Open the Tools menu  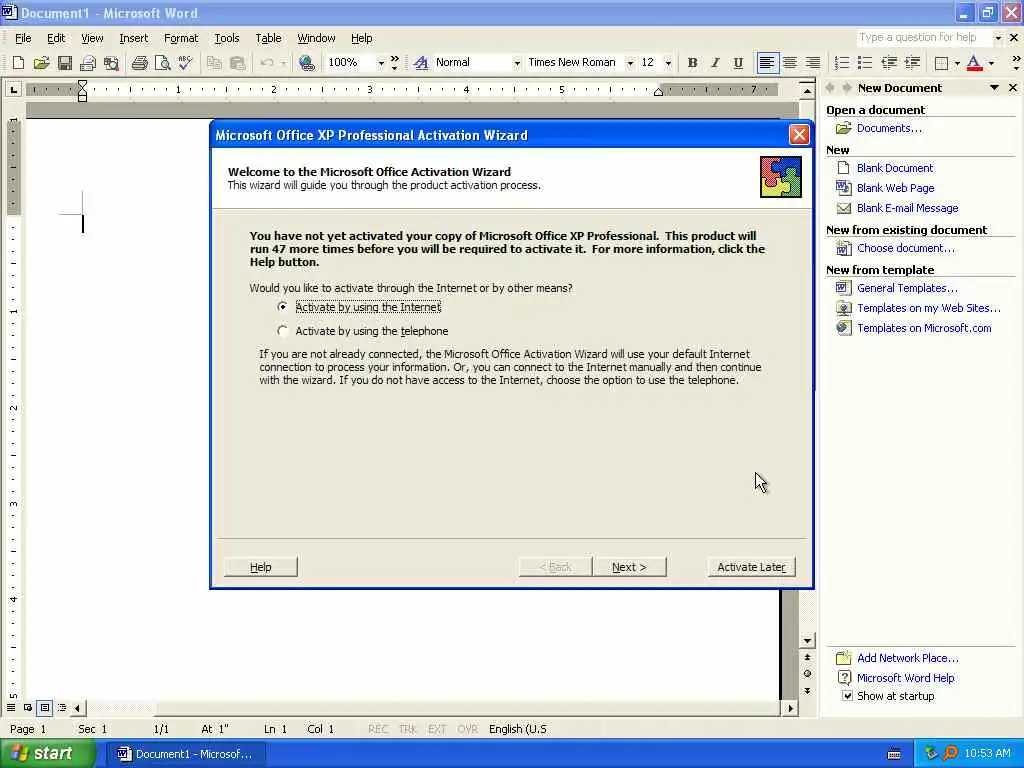pyautogui.click(x=227, y=38)
